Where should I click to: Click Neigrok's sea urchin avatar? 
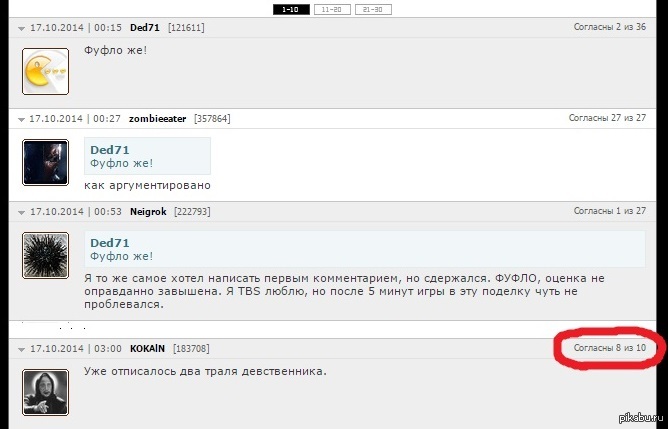pos(45,254)
